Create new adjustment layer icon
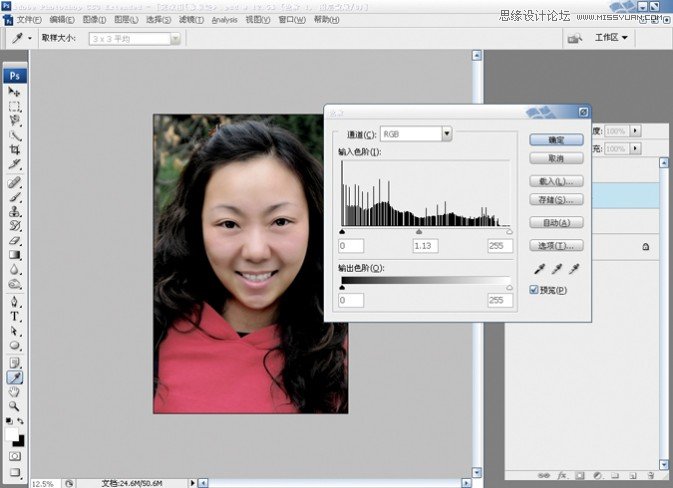This screenshot has height=488, width=673. click(x=597, y=475)
